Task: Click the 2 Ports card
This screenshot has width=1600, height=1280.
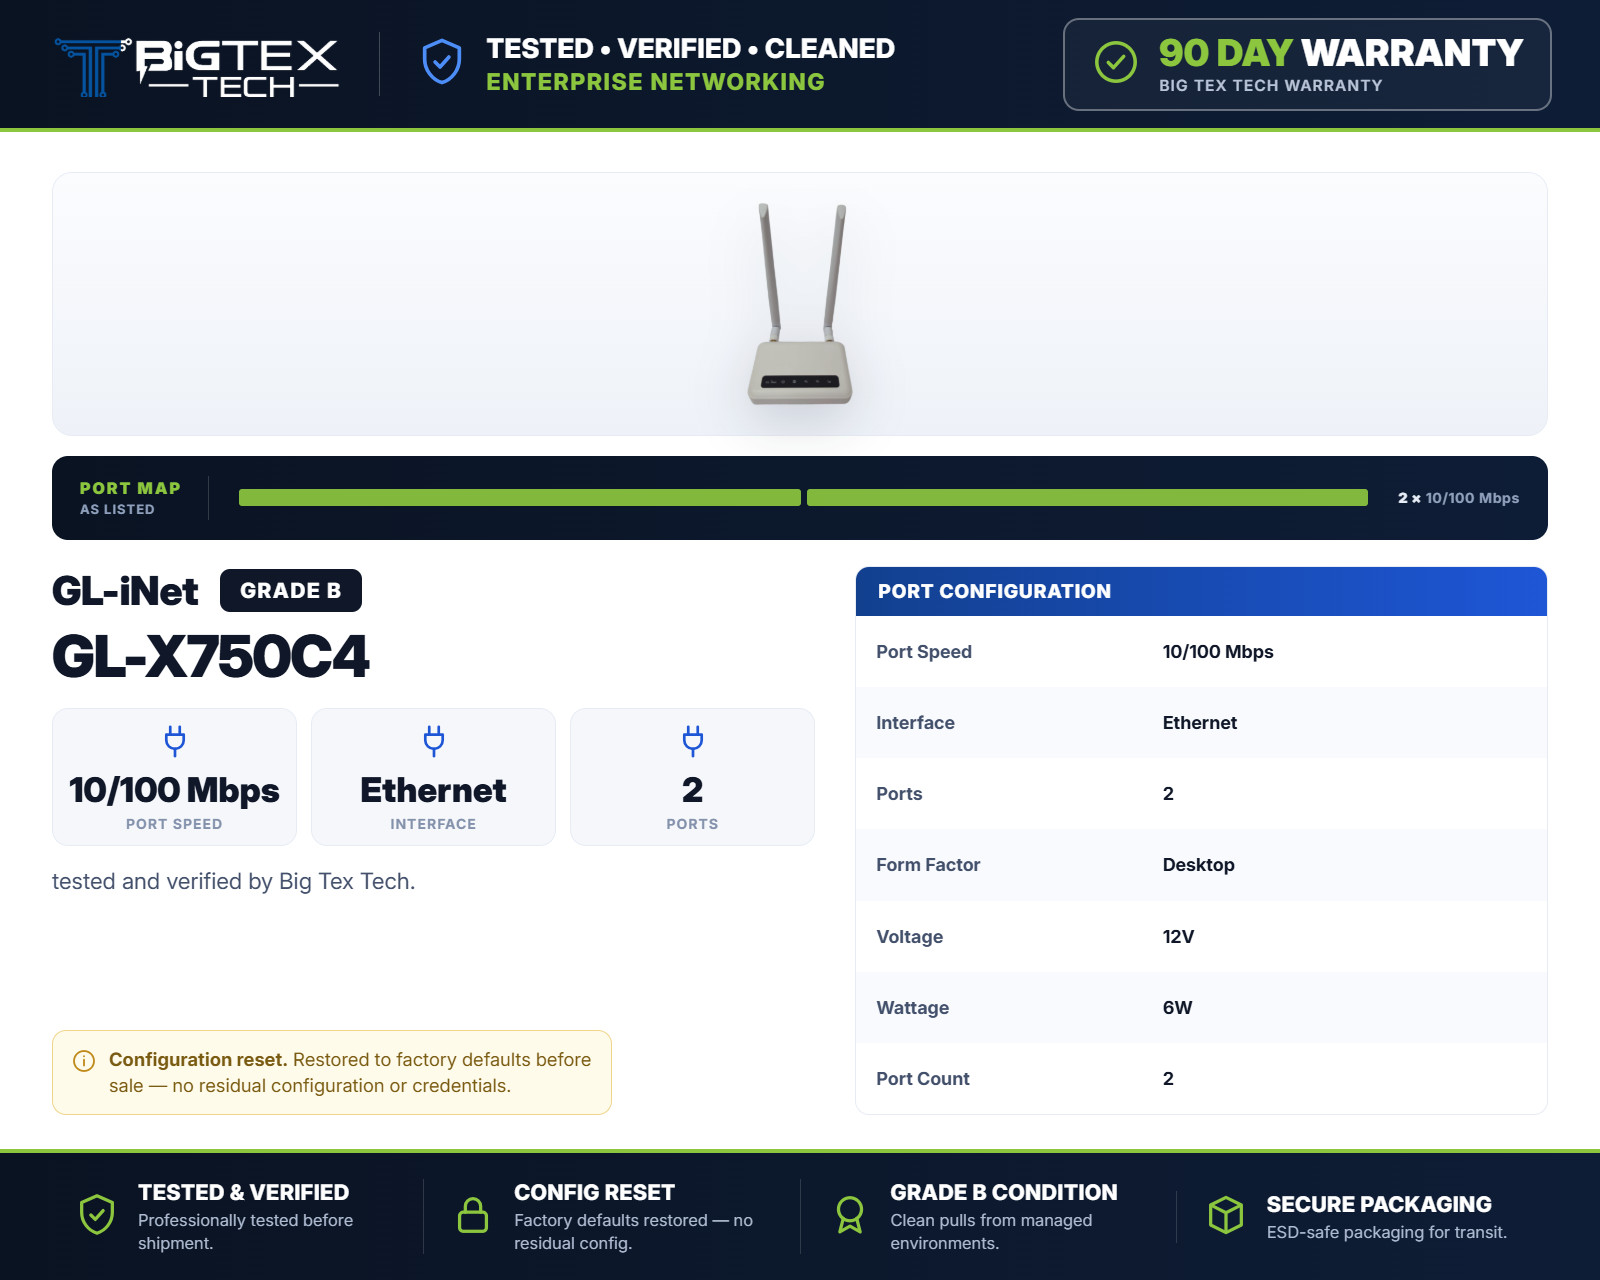Action: [x=693, y=777]
